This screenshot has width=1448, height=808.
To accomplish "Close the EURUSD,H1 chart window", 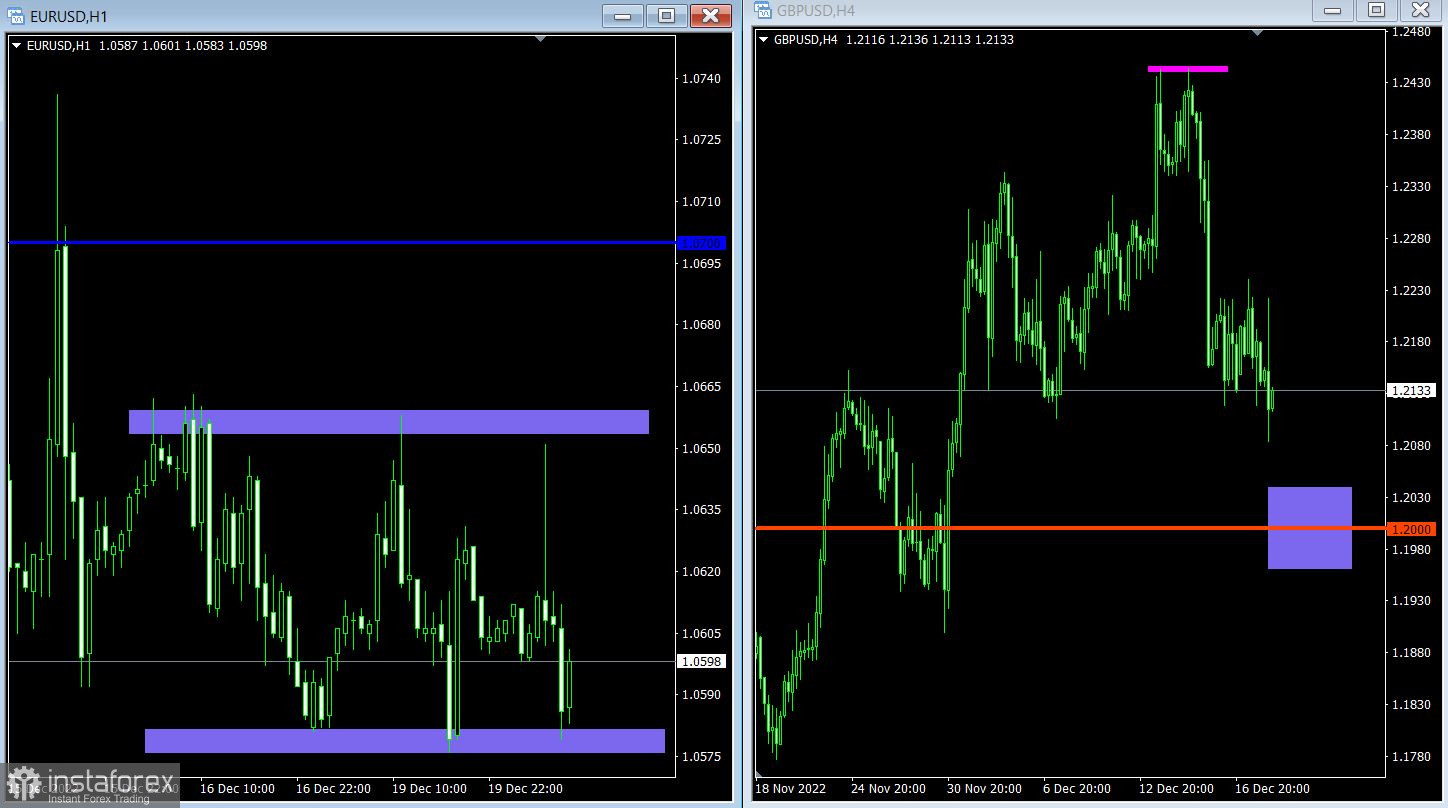I will 710,16.
